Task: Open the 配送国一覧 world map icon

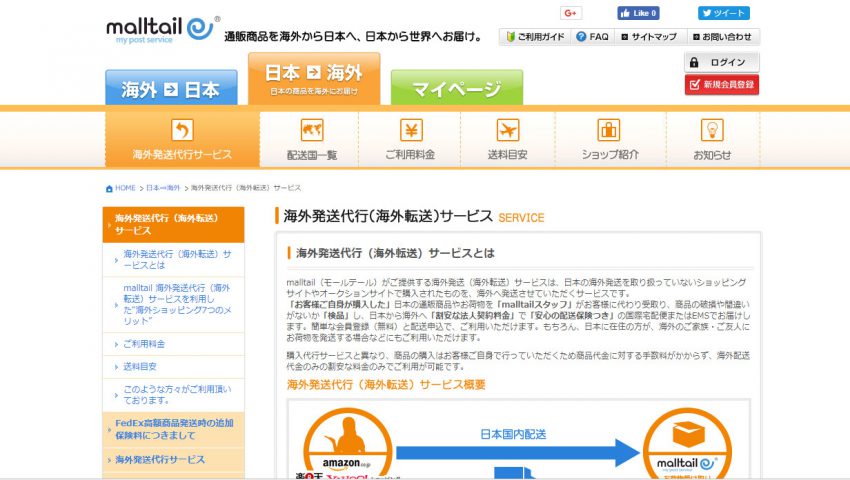Action: point(311,131)
